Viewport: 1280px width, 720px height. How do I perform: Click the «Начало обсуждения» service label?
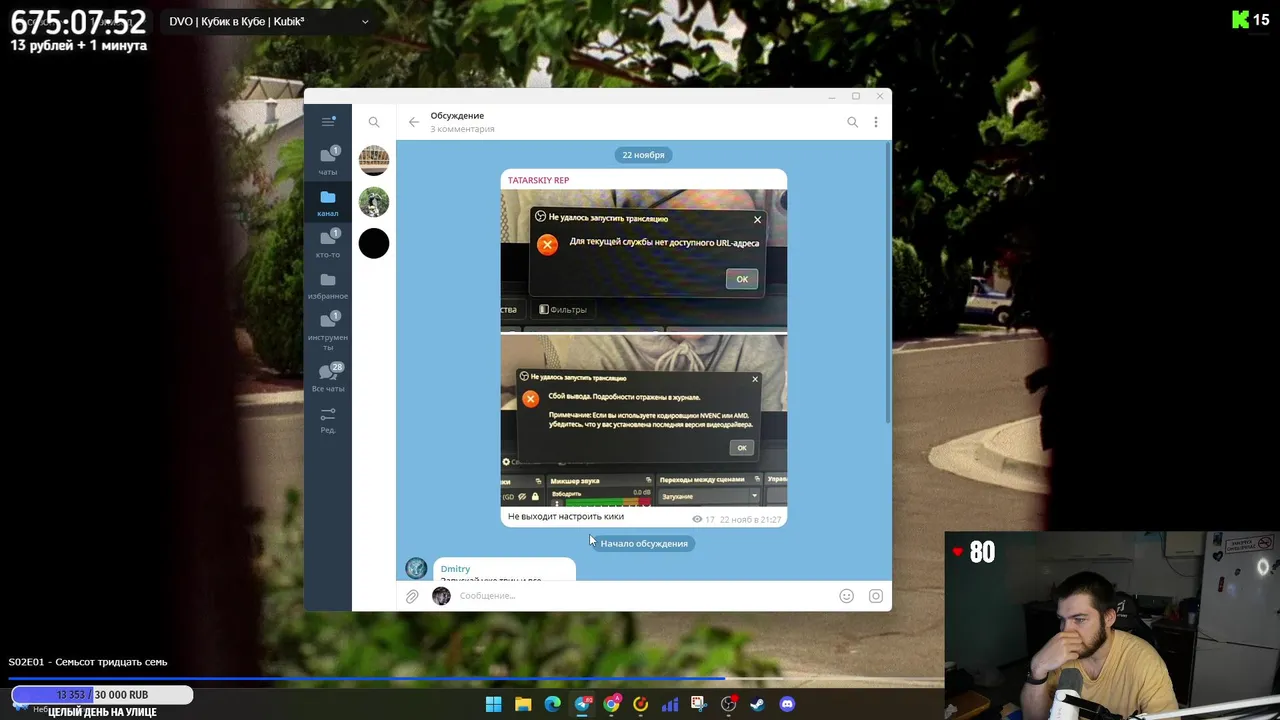(644, 543)
